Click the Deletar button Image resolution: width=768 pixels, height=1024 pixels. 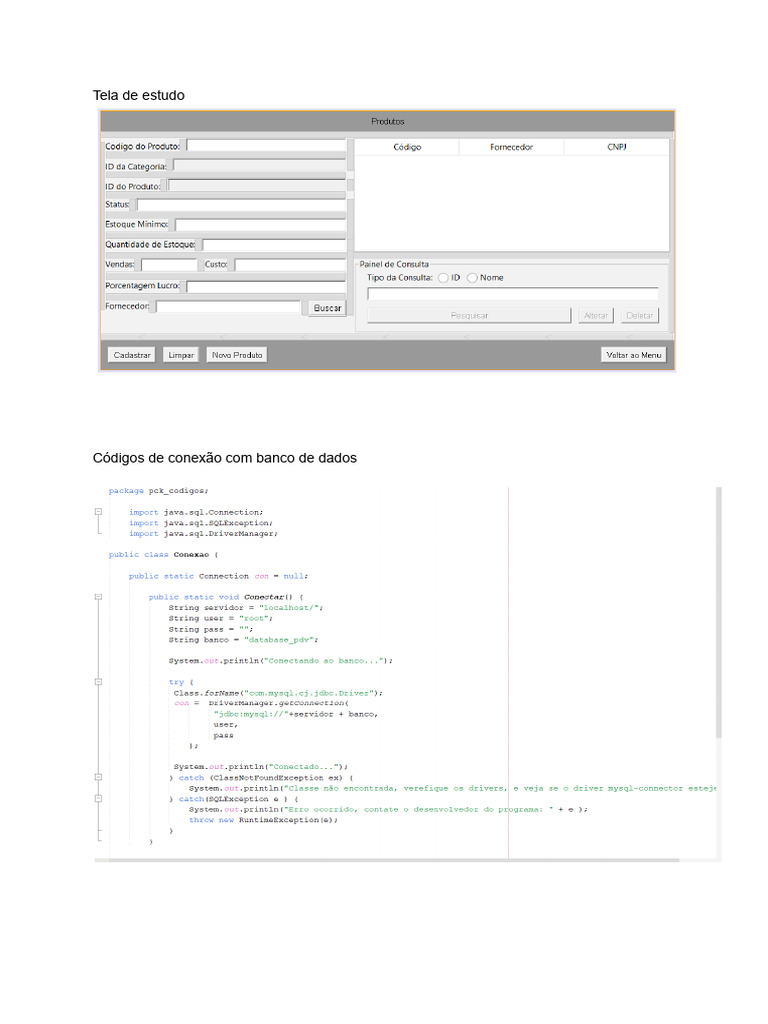pos(639,315)
